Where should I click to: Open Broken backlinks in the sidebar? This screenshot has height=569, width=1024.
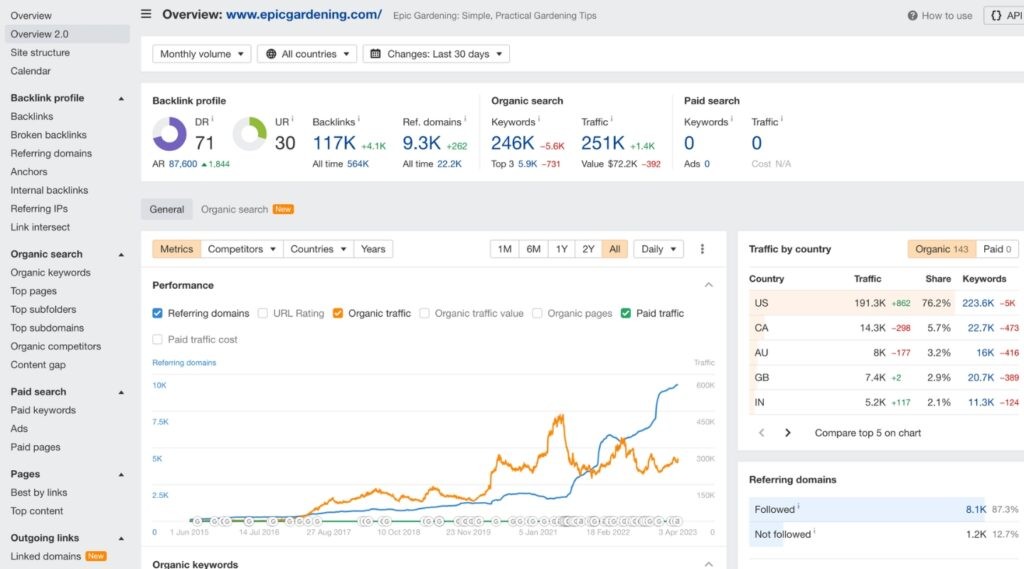49,135
